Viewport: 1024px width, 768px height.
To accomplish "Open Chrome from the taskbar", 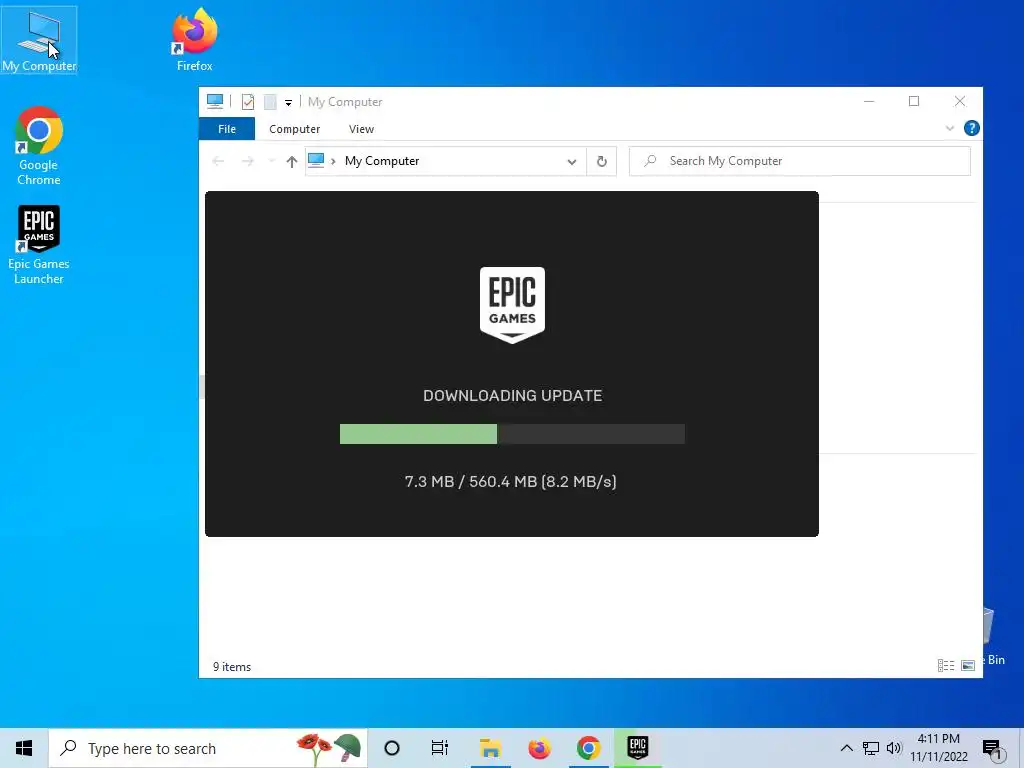I will click(x=588, y=748).
